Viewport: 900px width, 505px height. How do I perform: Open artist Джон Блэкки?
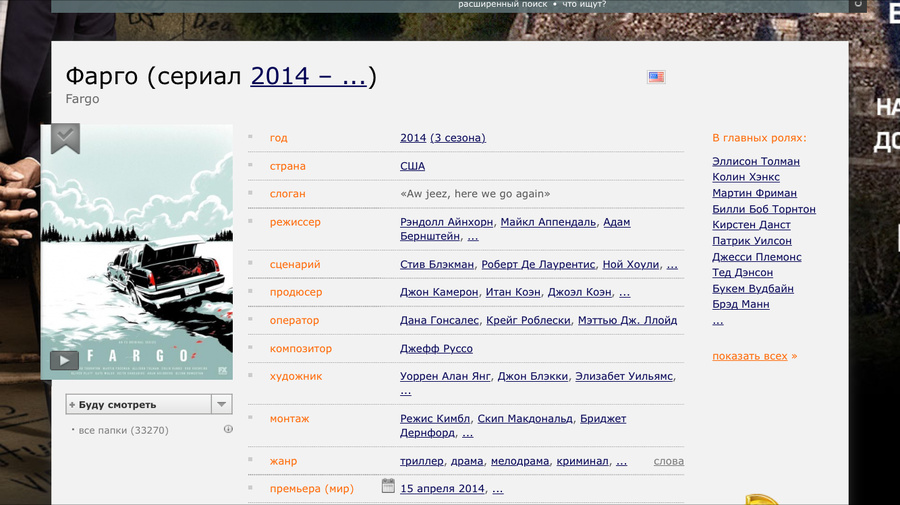coord(533,376)
